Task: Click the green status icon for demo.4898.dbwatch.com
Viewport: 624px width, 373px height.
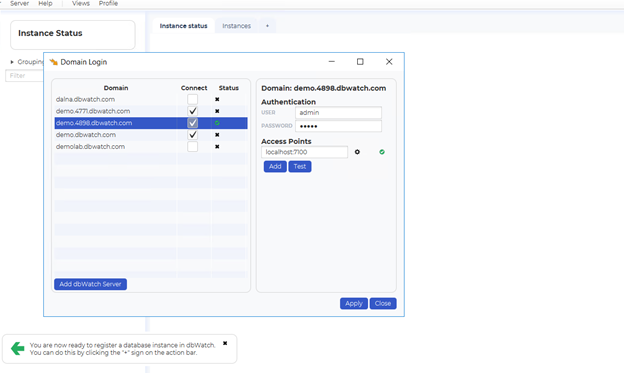Action: (x=217, y=123)
